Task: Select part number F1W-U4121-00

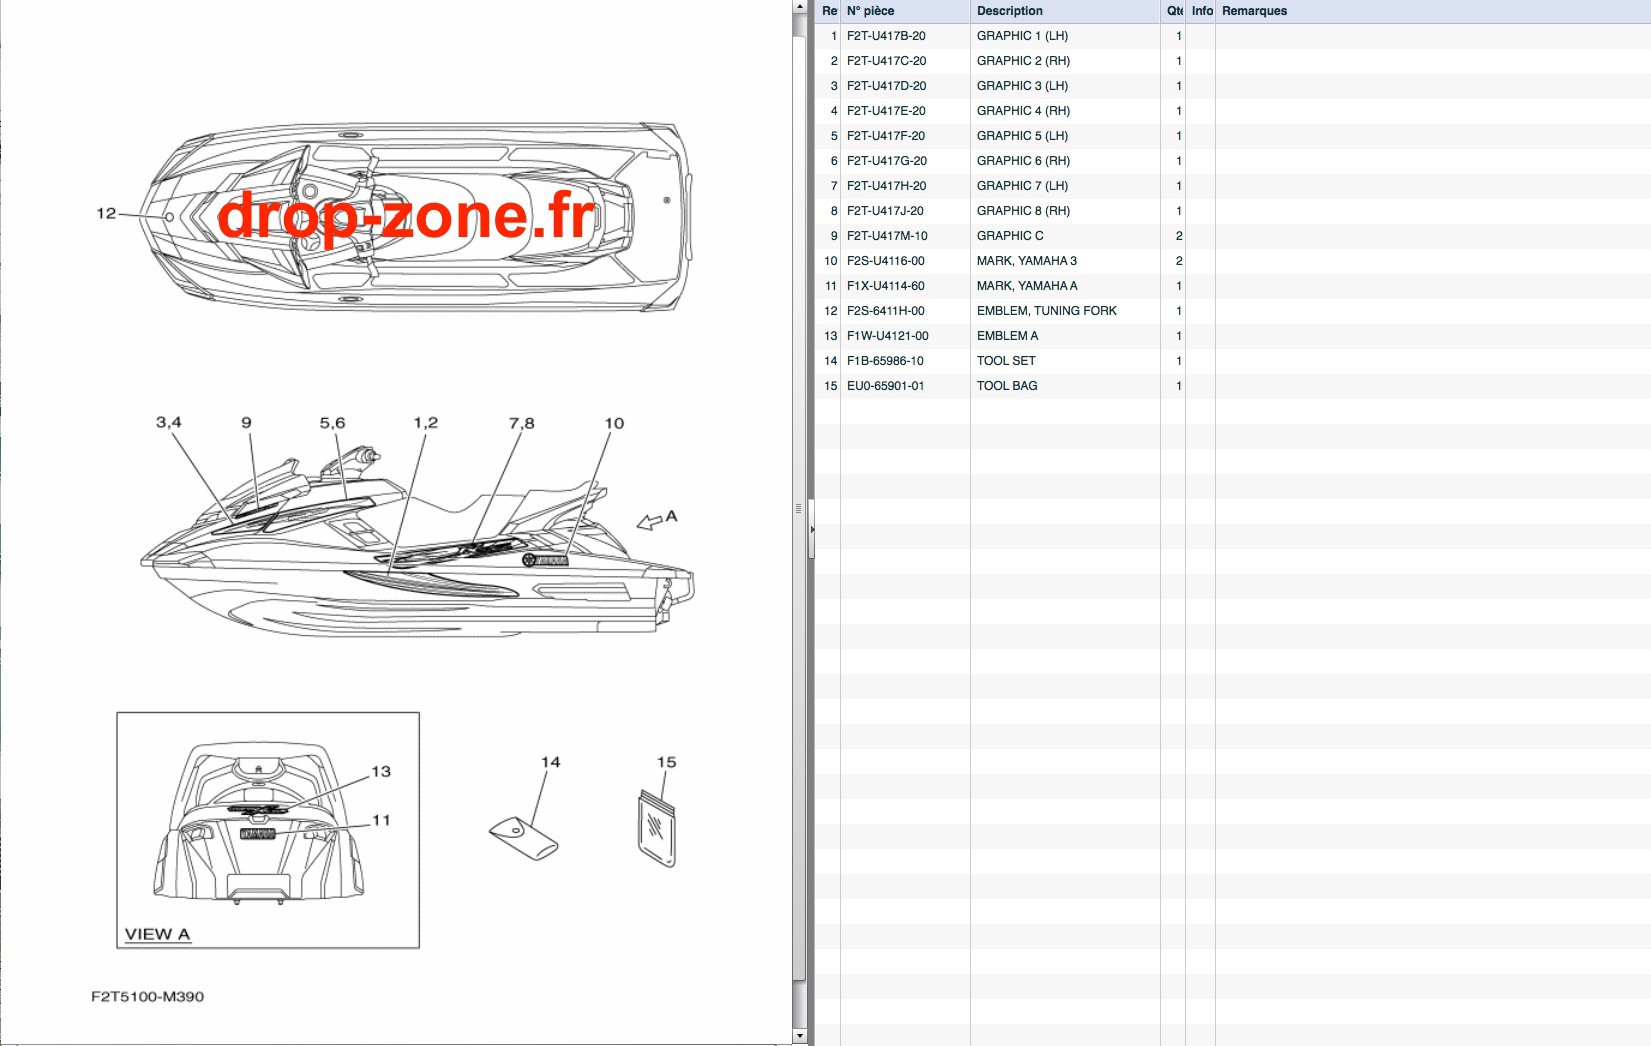Action: [x=887, y=336]
